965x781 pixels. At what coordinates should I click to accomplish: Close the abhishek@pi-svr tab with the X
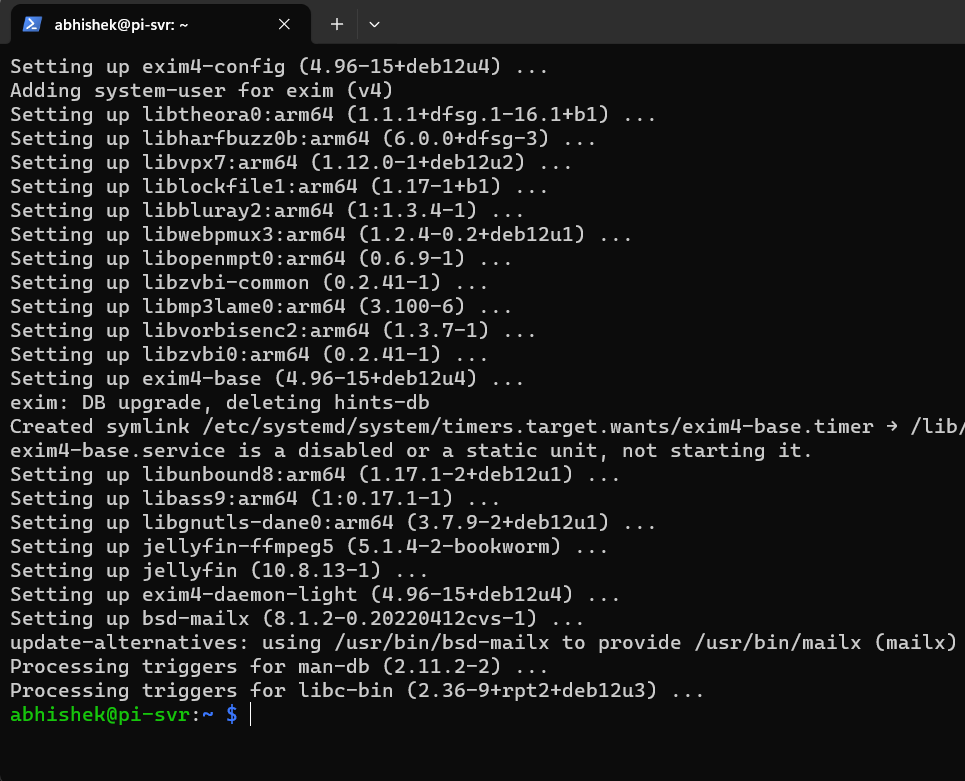(283, 23)
